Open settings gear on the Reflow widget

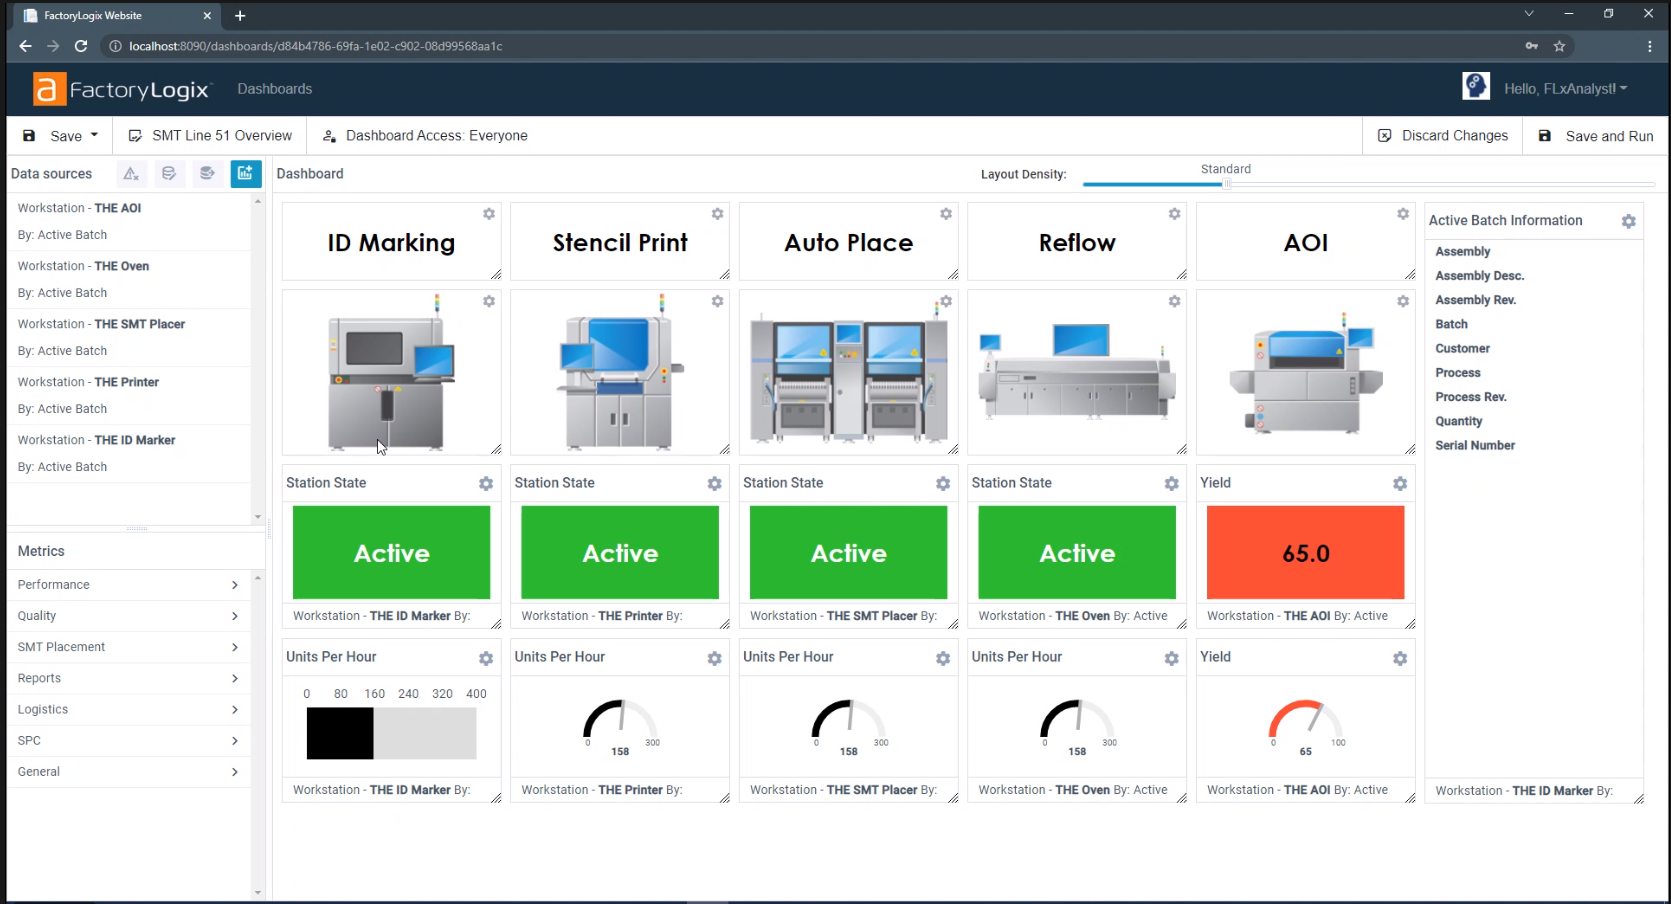pyautogui.click(x=1174, y=214)
